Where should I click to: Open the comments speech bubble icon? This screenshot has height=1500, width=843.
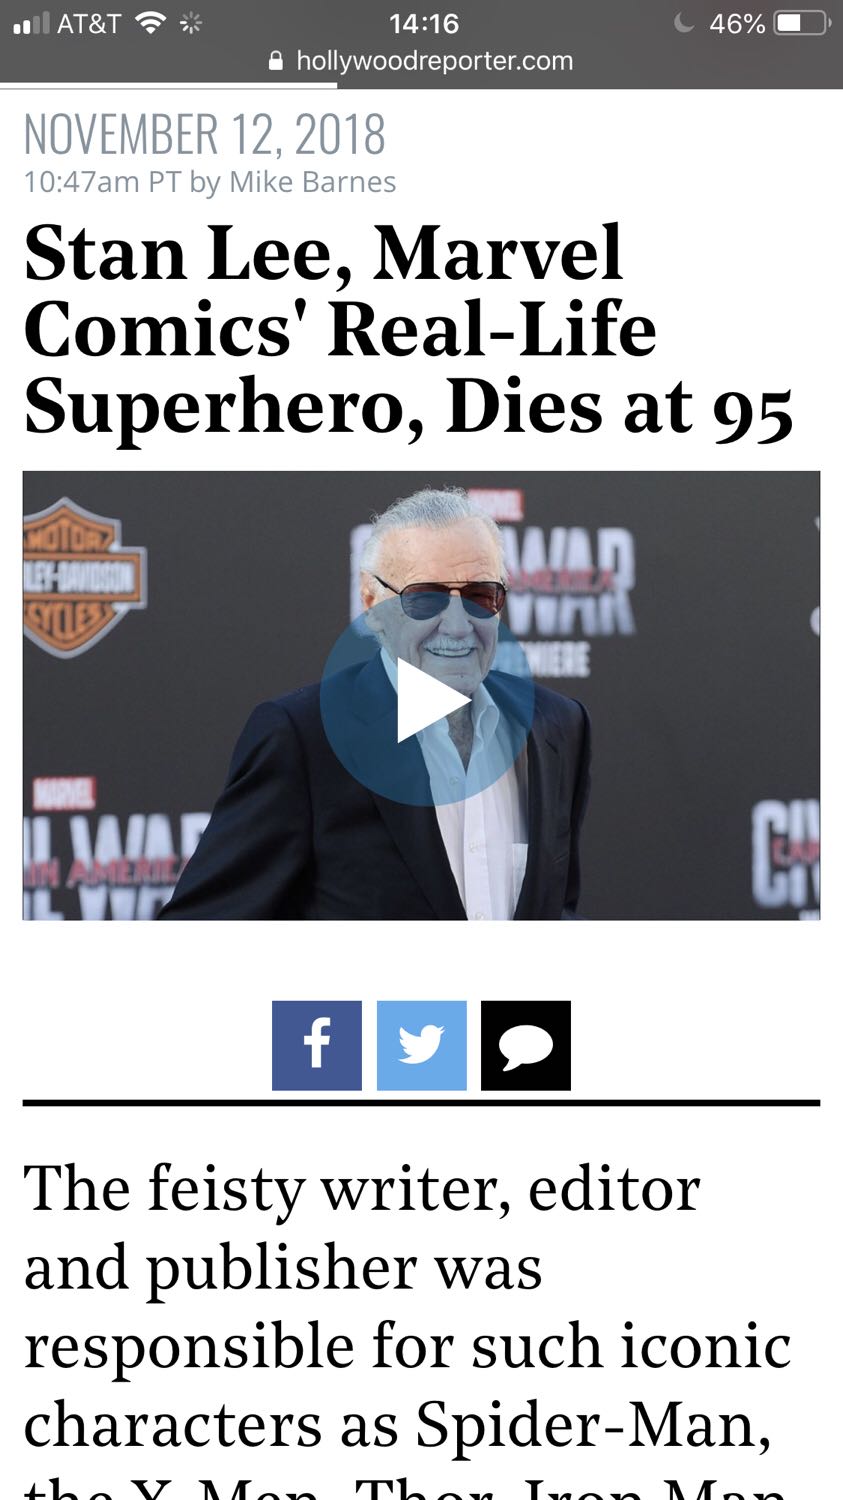pyautogui.click(x=526, y=1045)
